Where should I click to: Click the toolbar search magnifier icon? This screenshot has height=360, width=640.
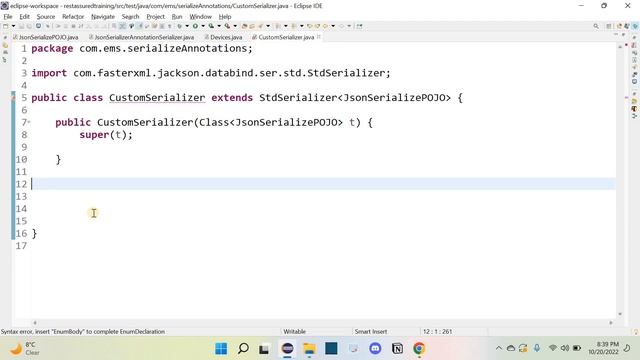596,26
